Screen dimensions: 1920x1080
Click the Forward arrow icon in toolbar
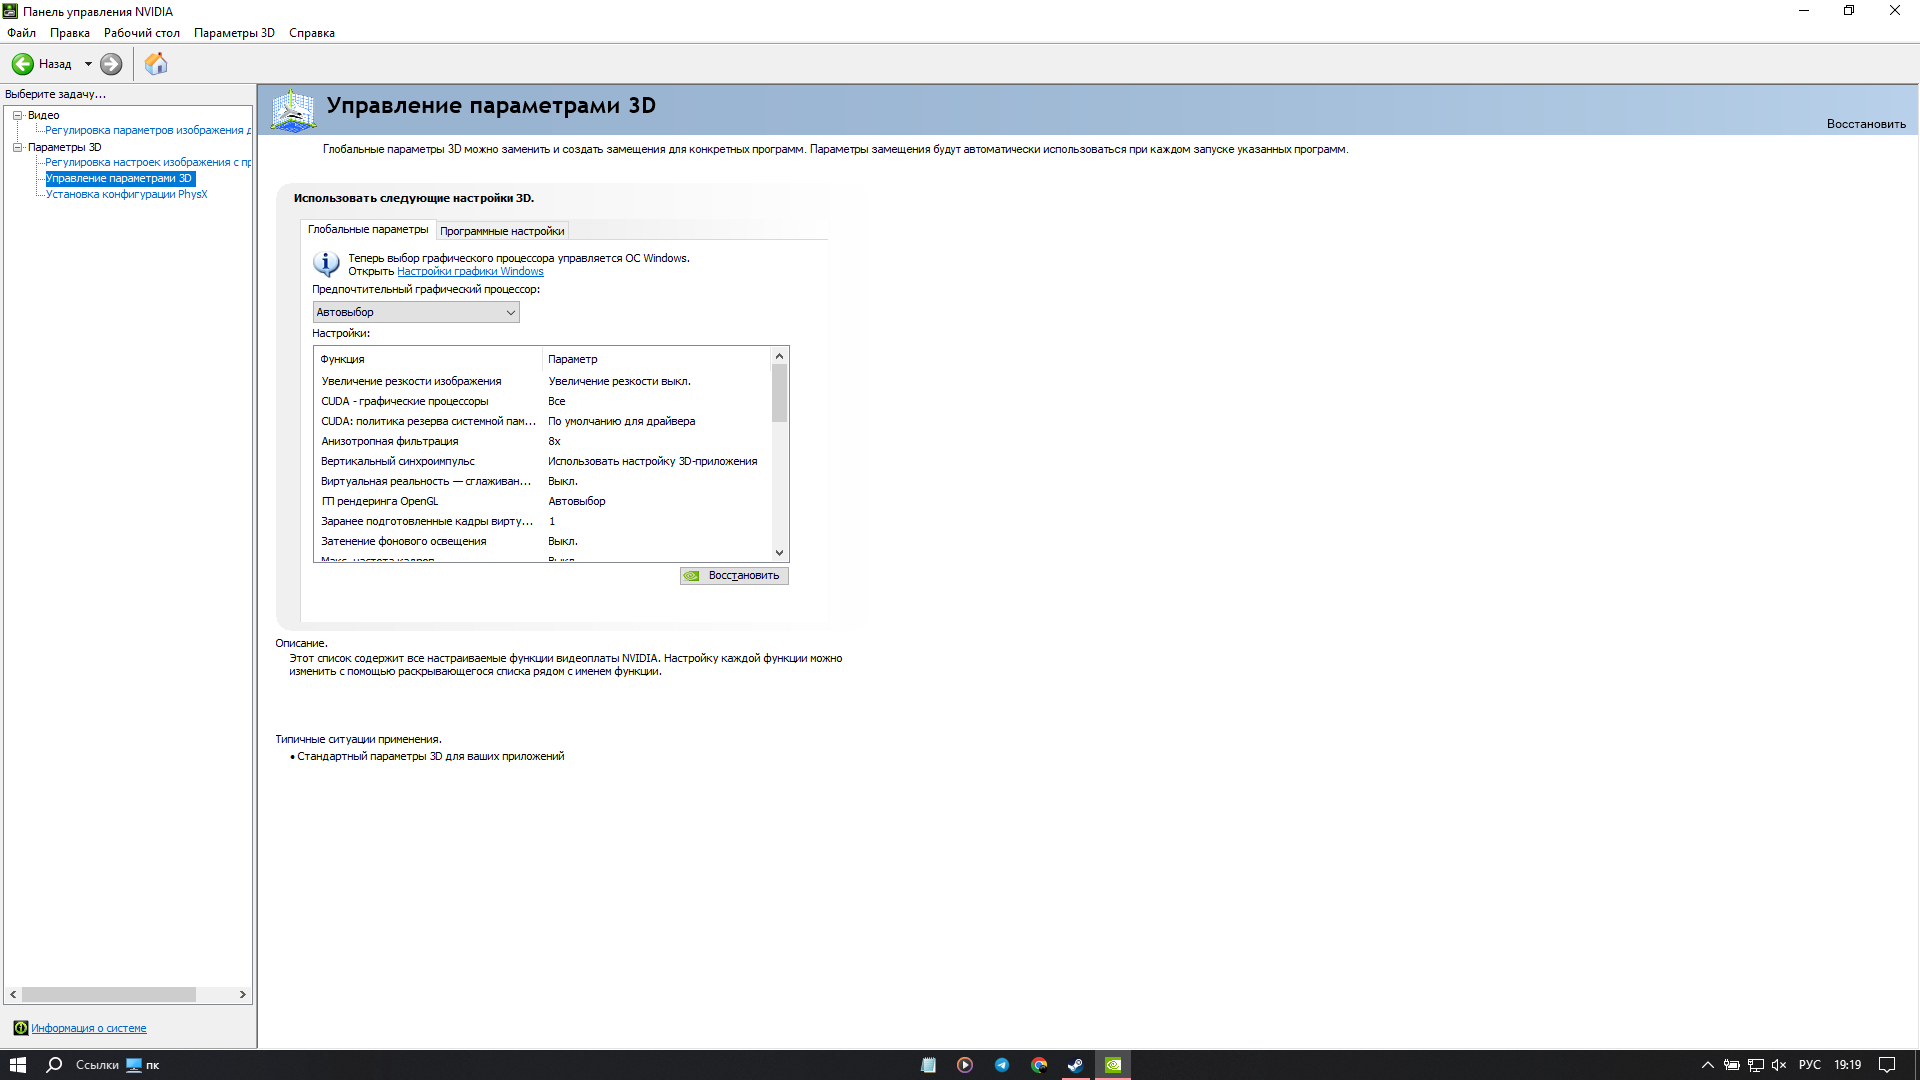(111, 64)
